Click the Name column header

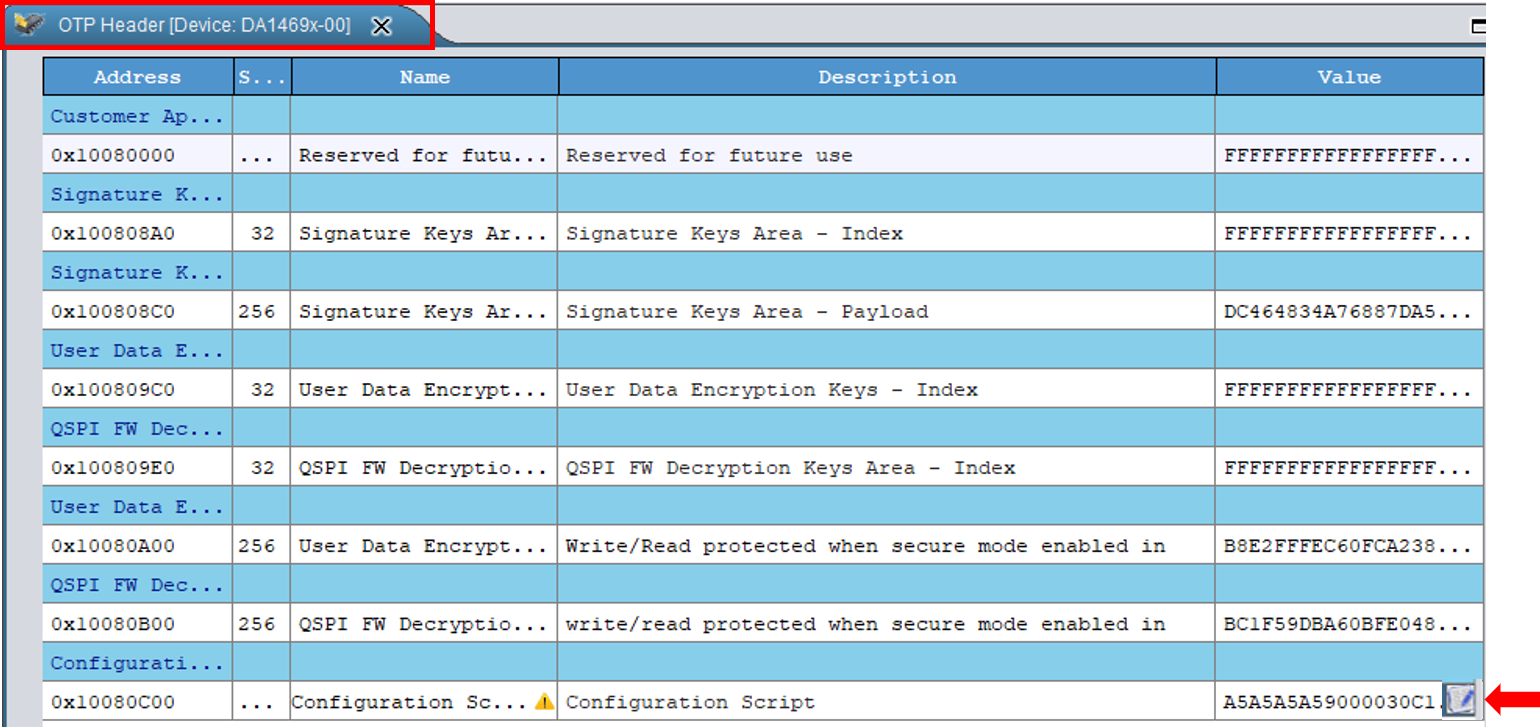coord(425,77)
